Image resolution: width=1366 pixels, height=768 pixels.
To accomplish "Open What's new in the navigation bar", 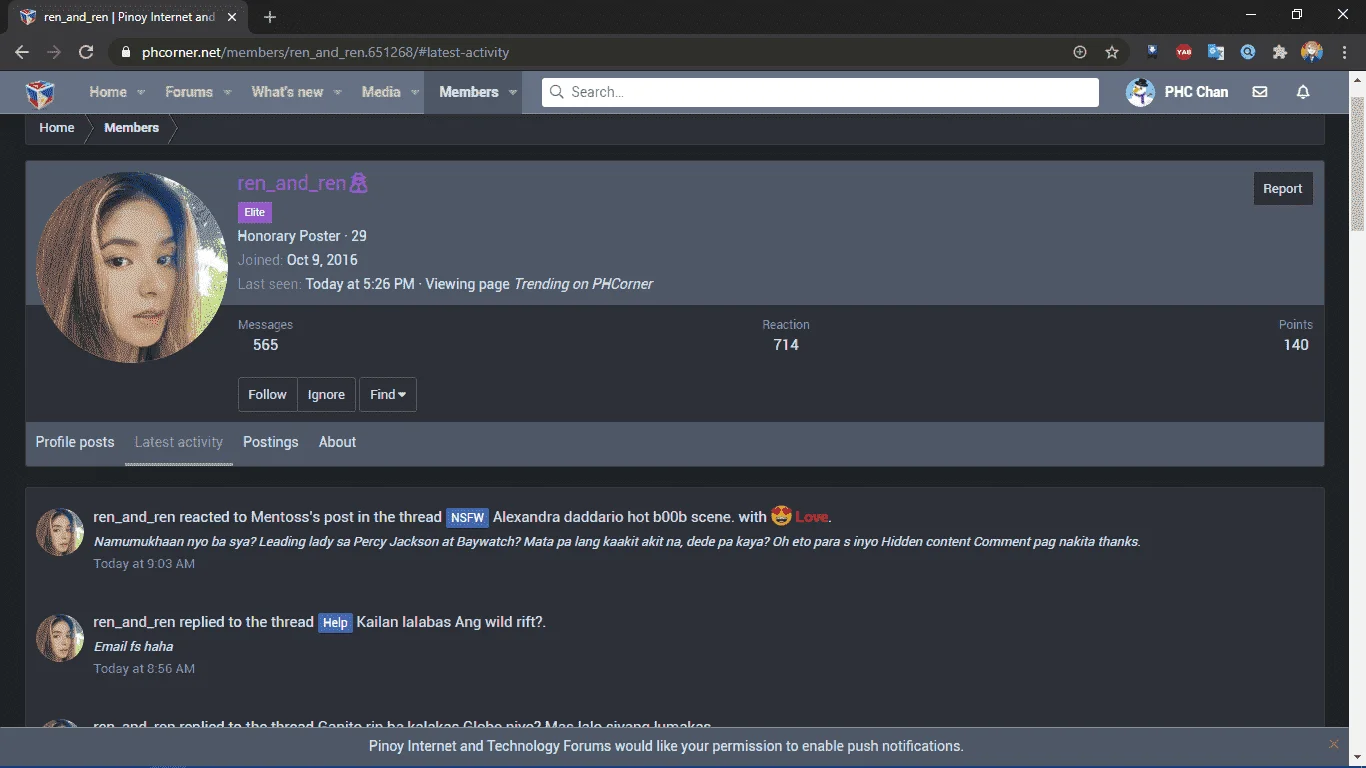I will tap(287, 92).
